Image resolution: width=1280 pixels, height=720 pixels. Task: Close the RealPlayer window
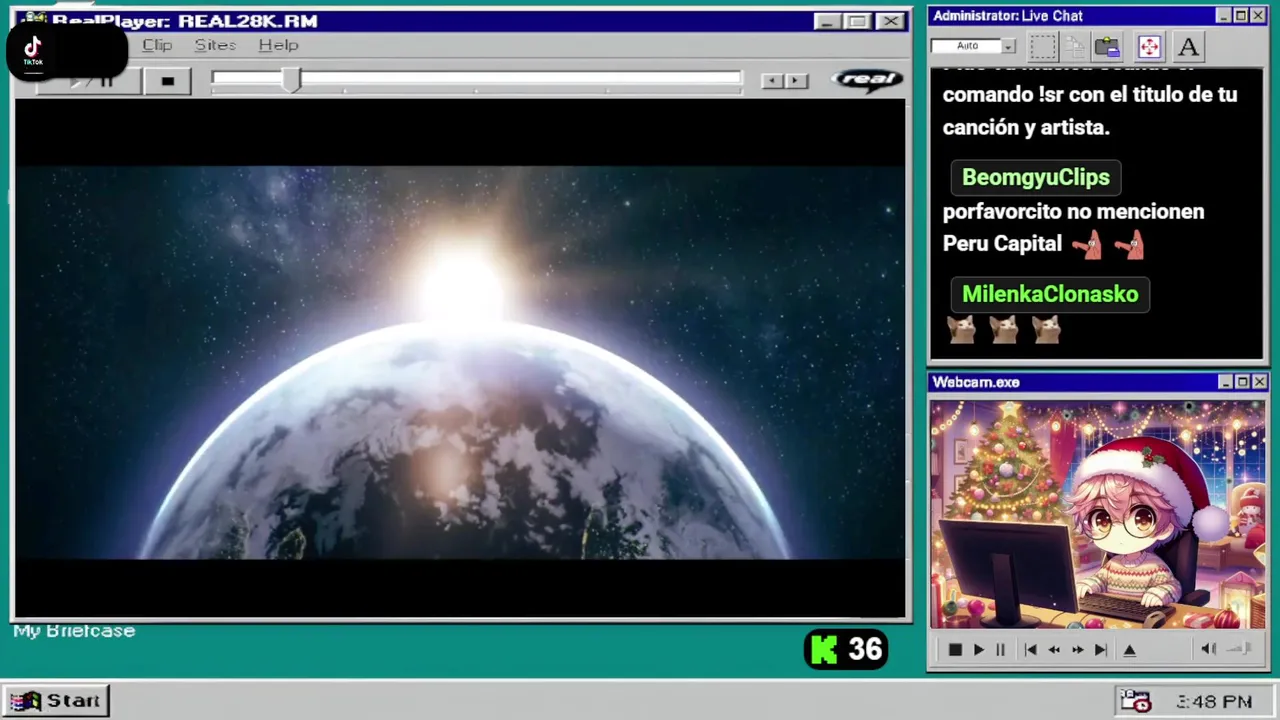click(x=890, y=21)
